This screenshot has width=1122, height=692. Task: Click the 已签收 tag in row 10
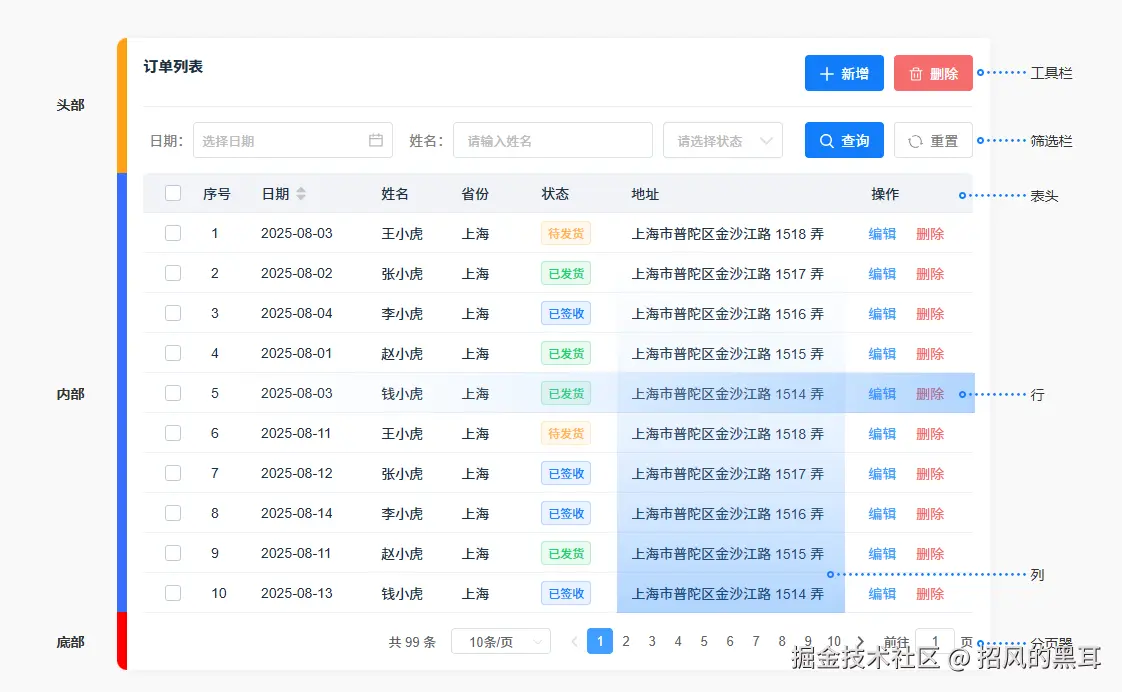pyautogui.click(x=566, y=594)
